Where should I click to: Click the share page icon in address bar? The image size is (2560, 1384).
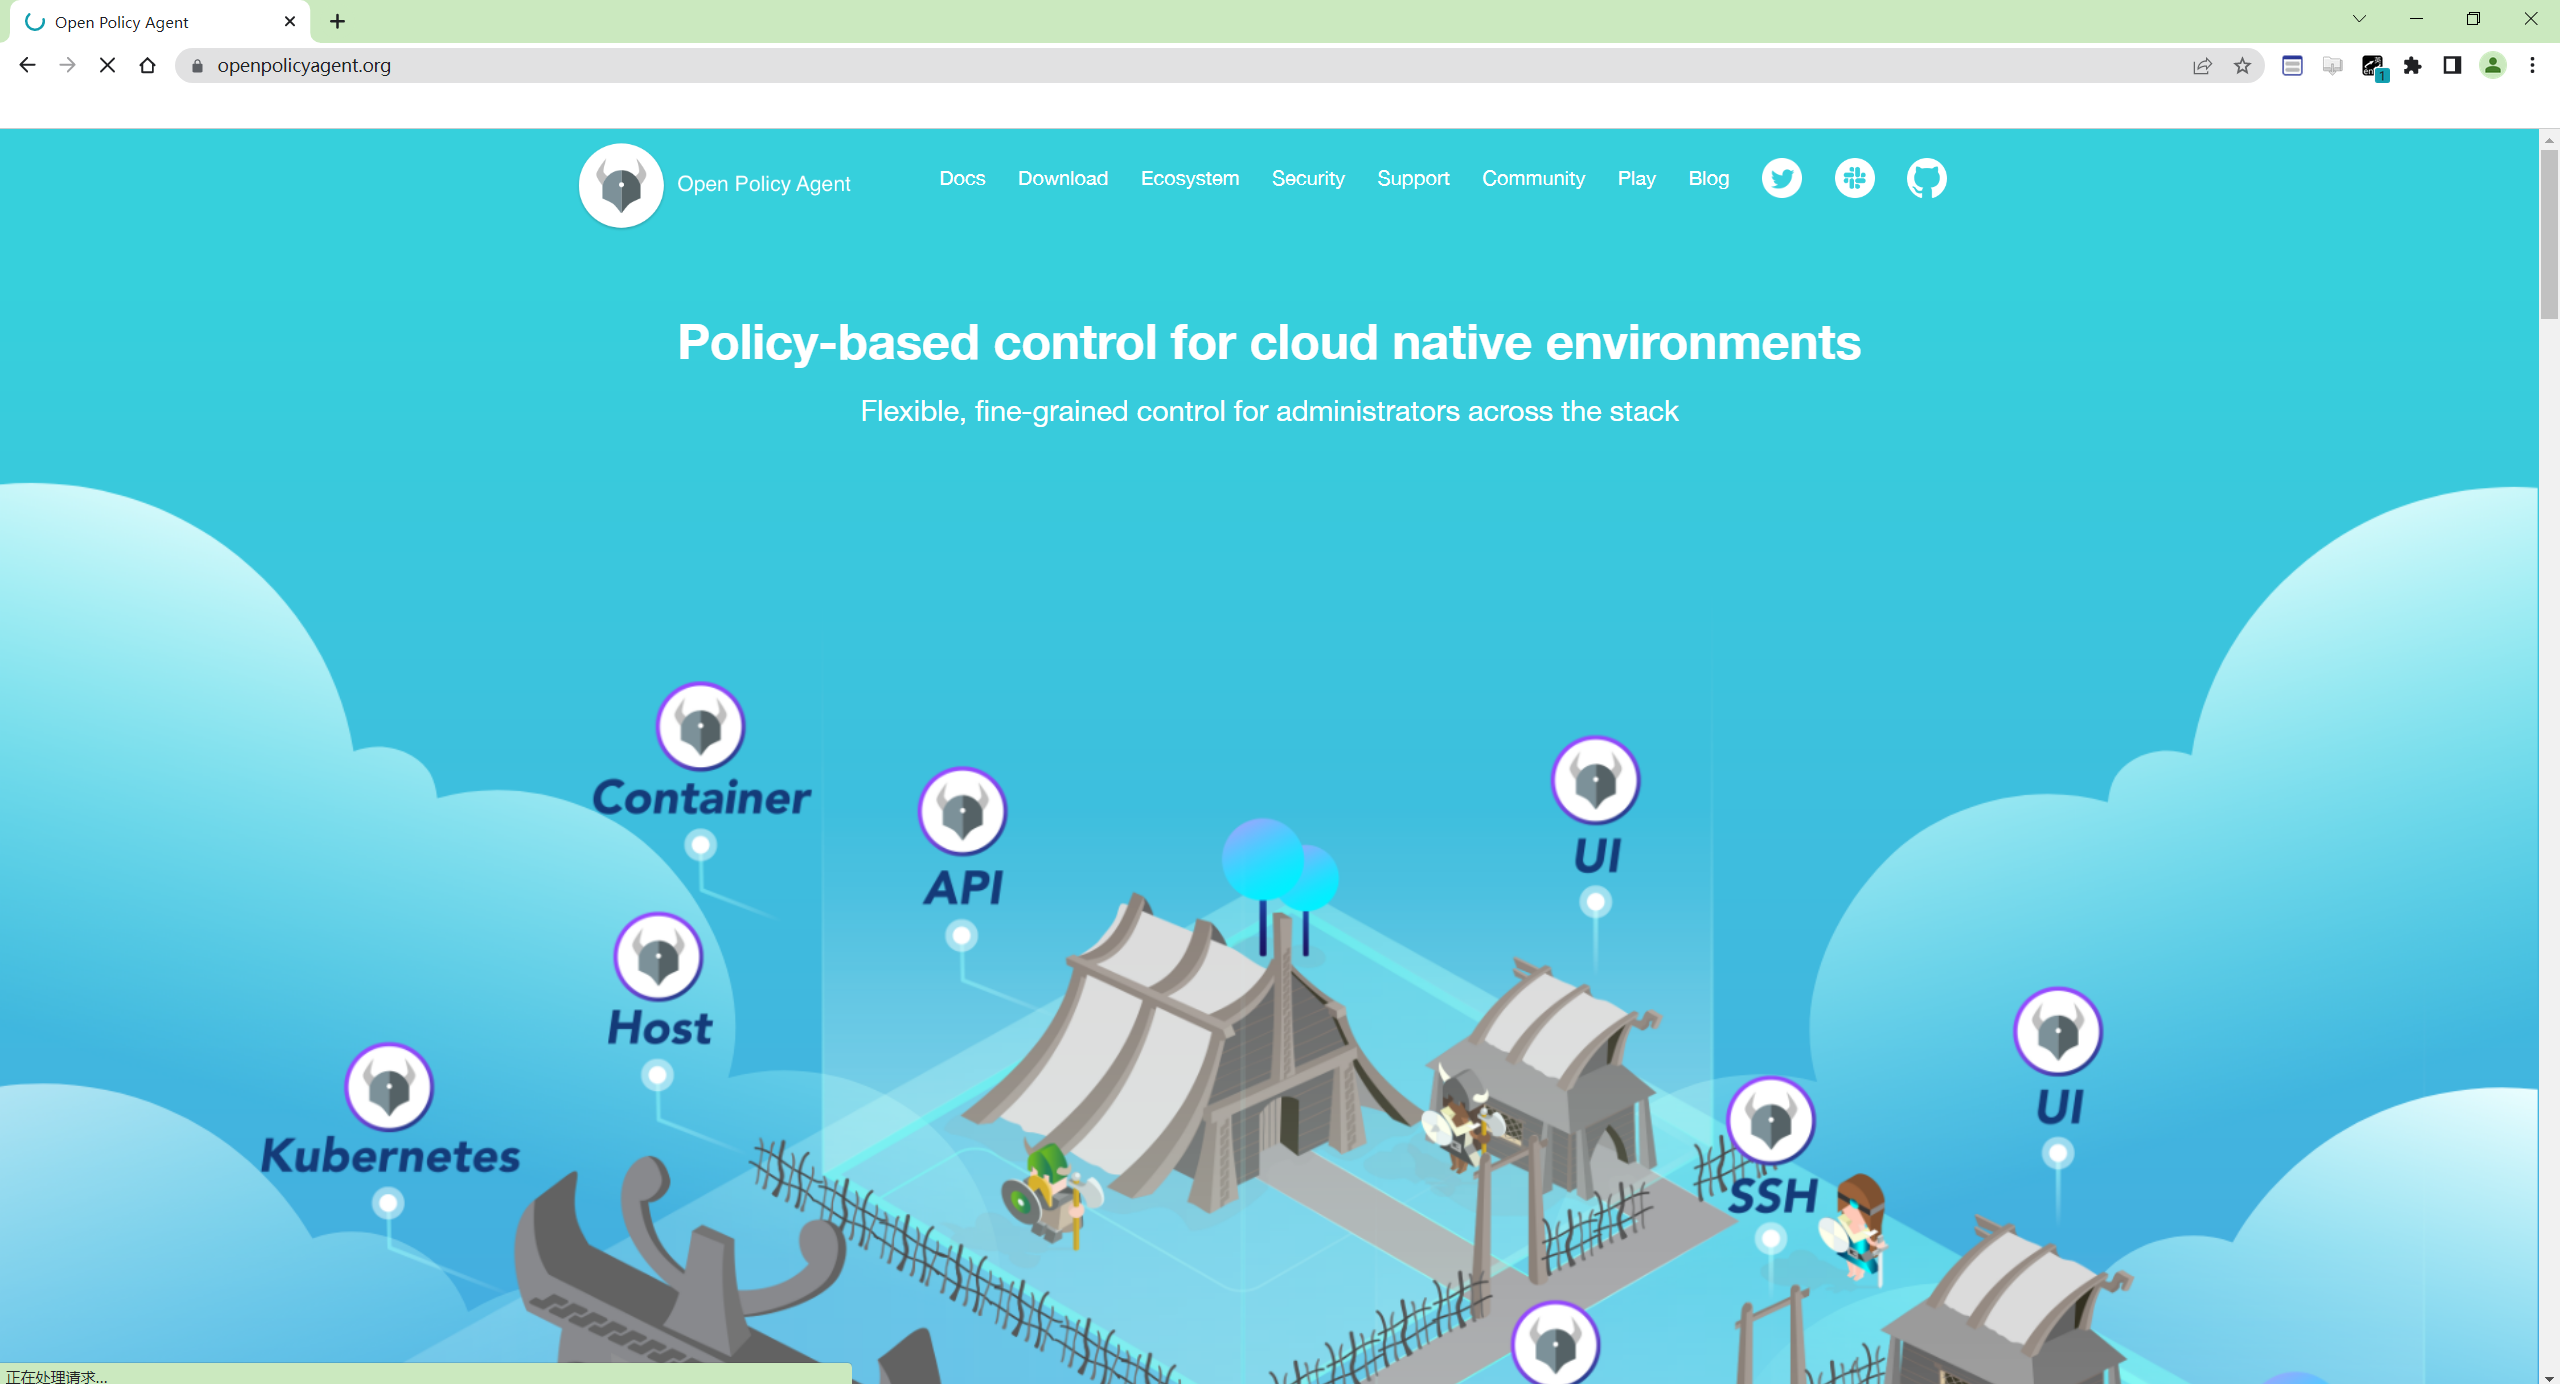(2202, 66)
